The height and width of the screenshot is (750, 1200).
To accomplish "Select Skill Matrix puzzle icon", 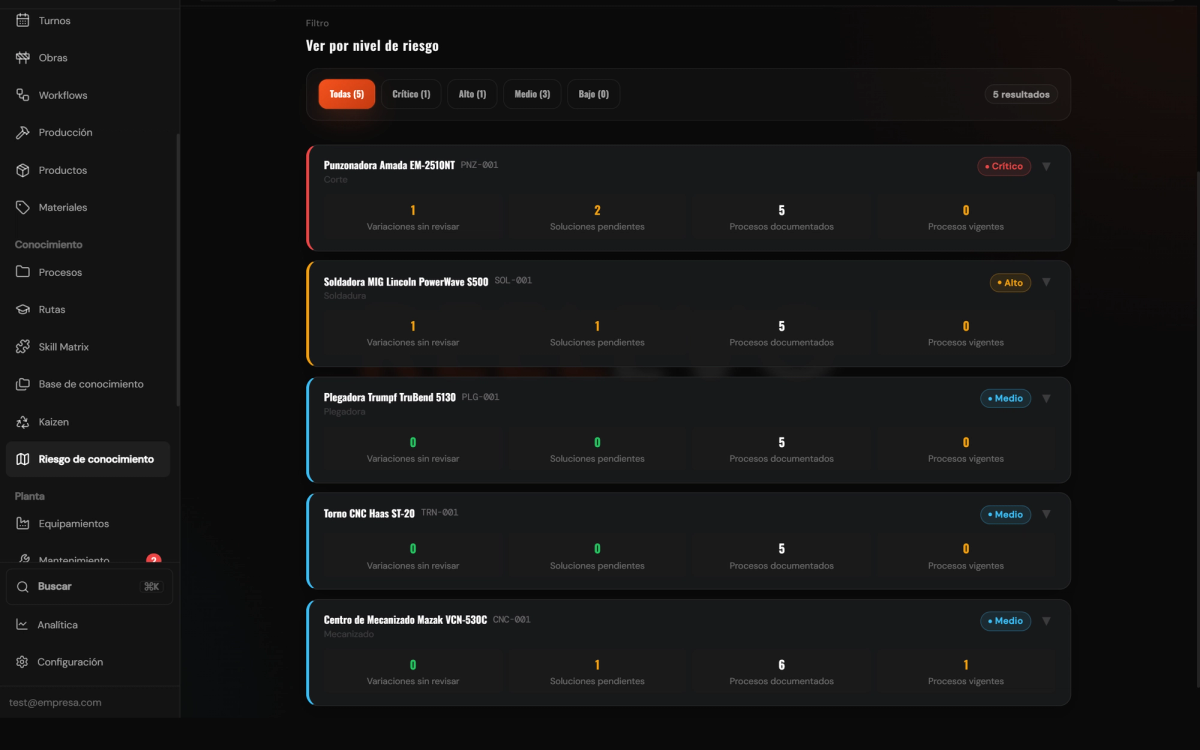I will [x=23, y=347].
